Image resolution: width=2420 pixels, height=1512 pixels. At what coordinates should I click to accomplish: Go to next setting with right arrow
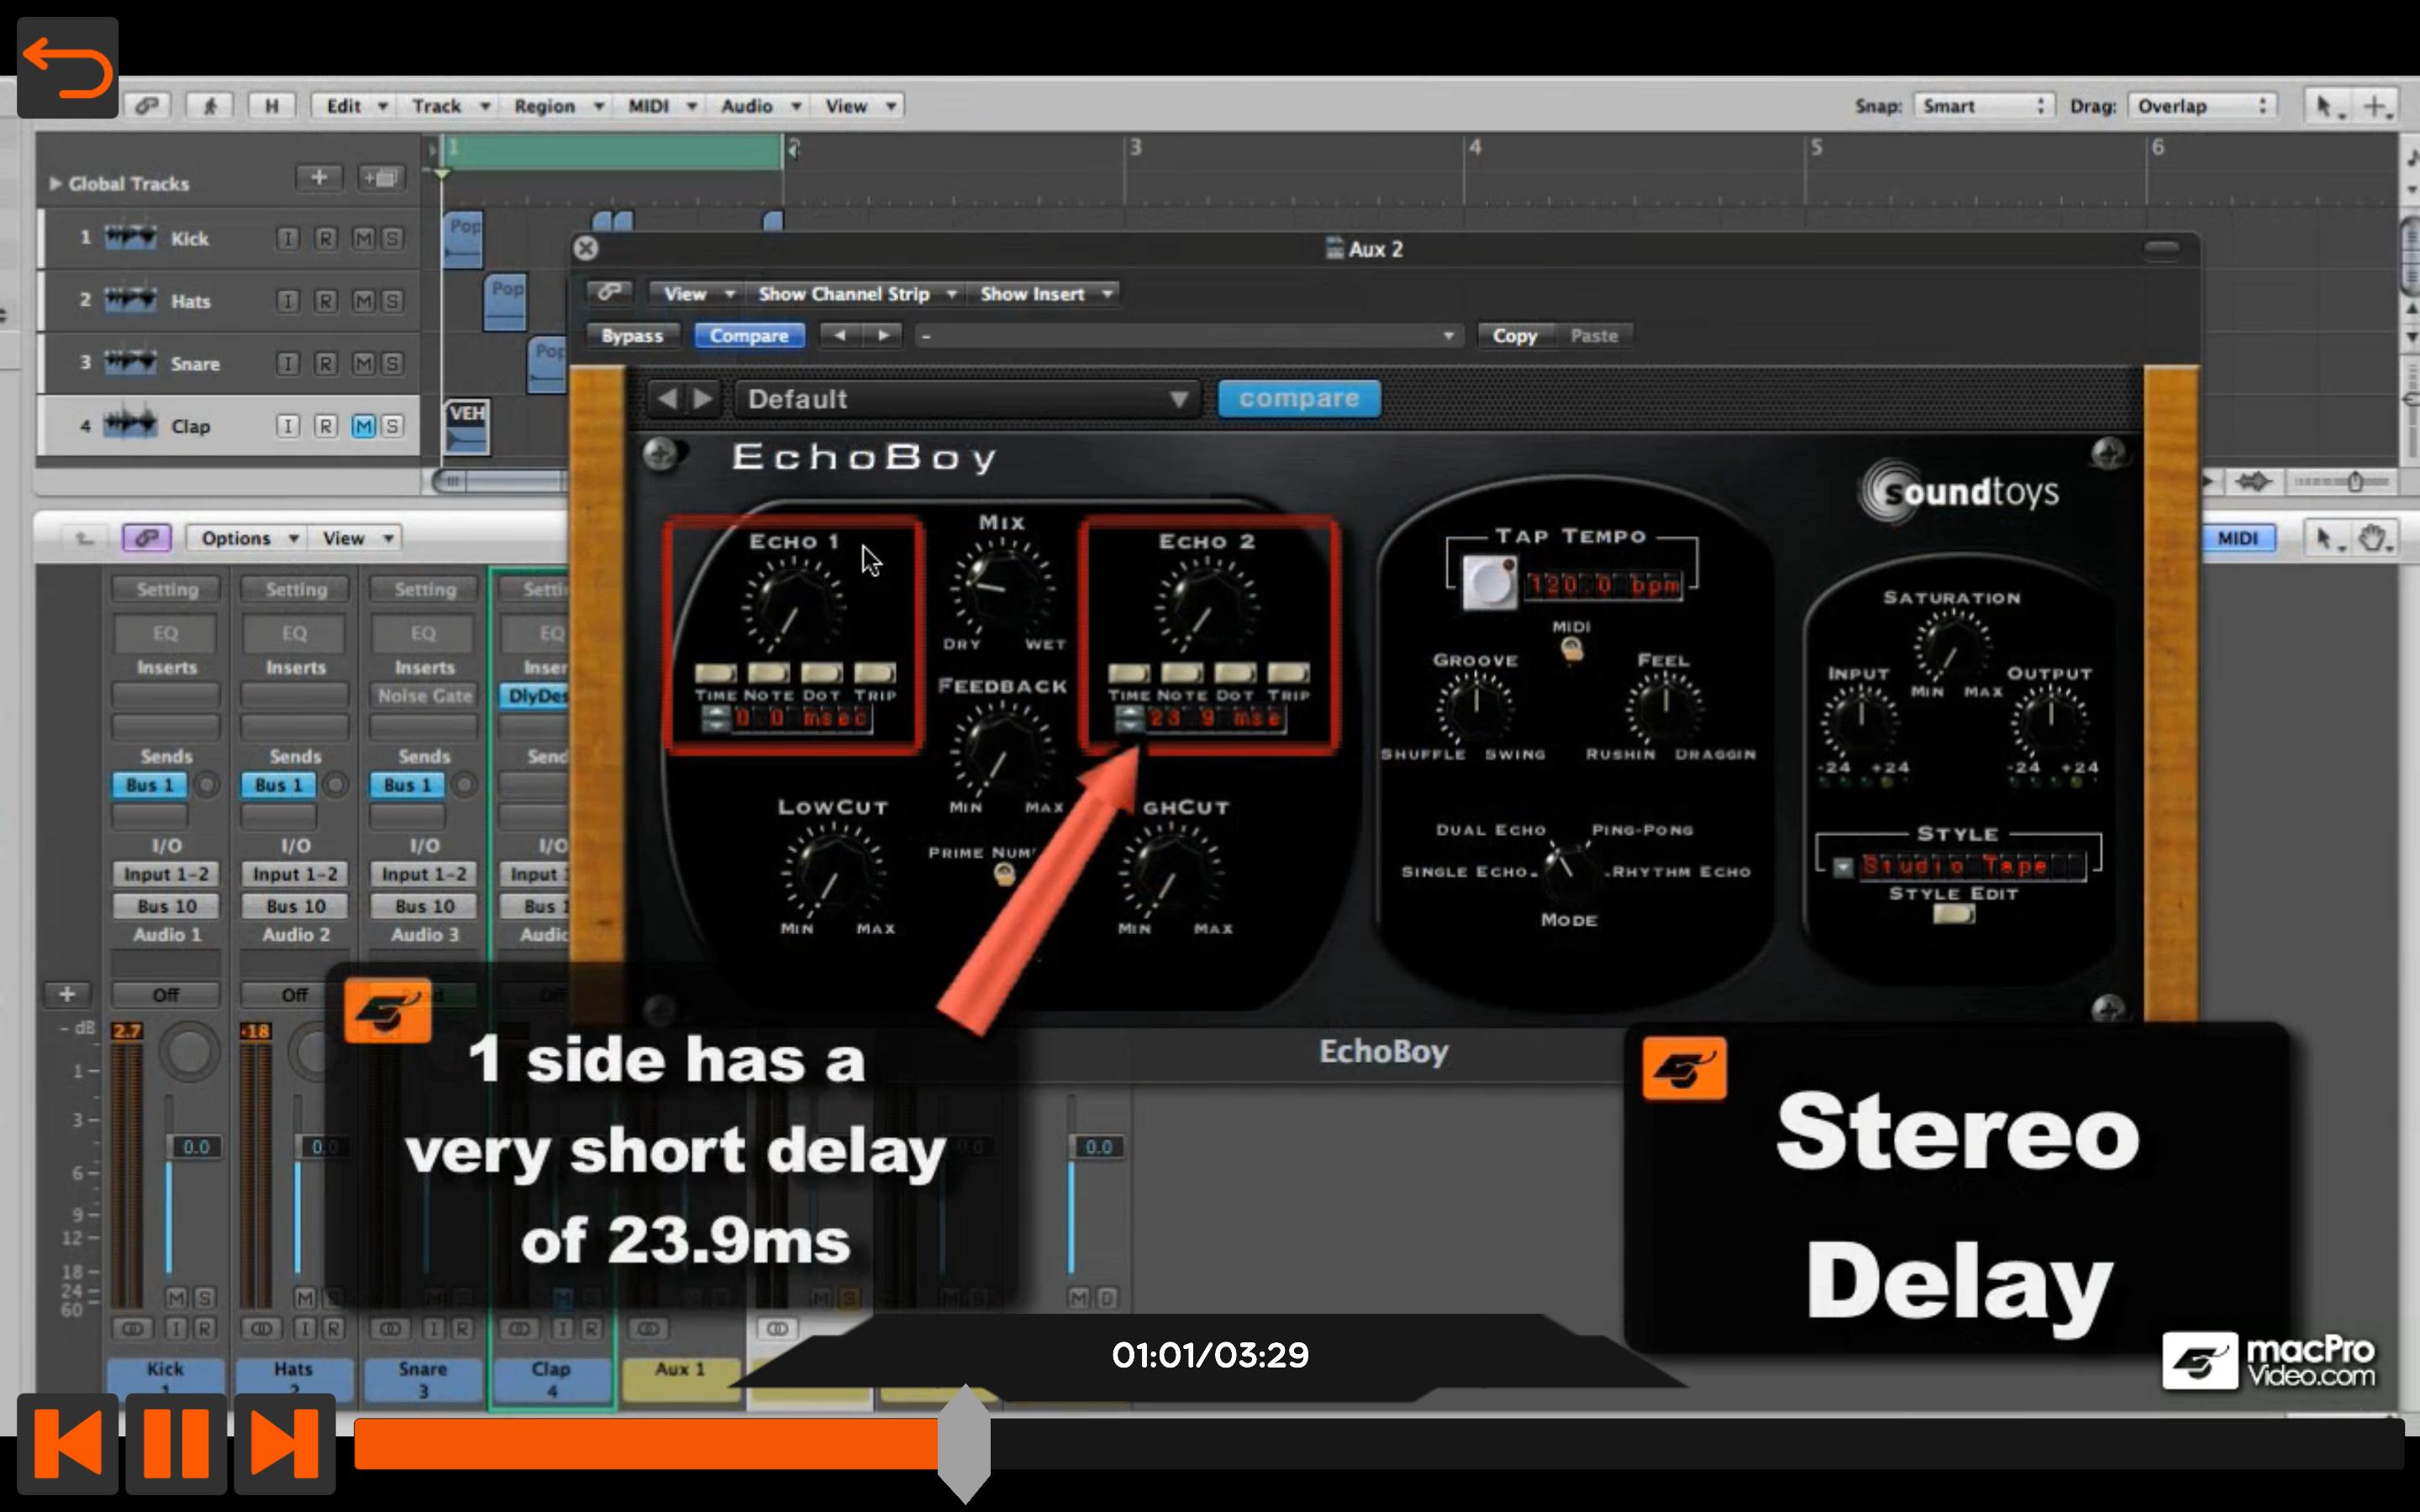coord(883,335)
